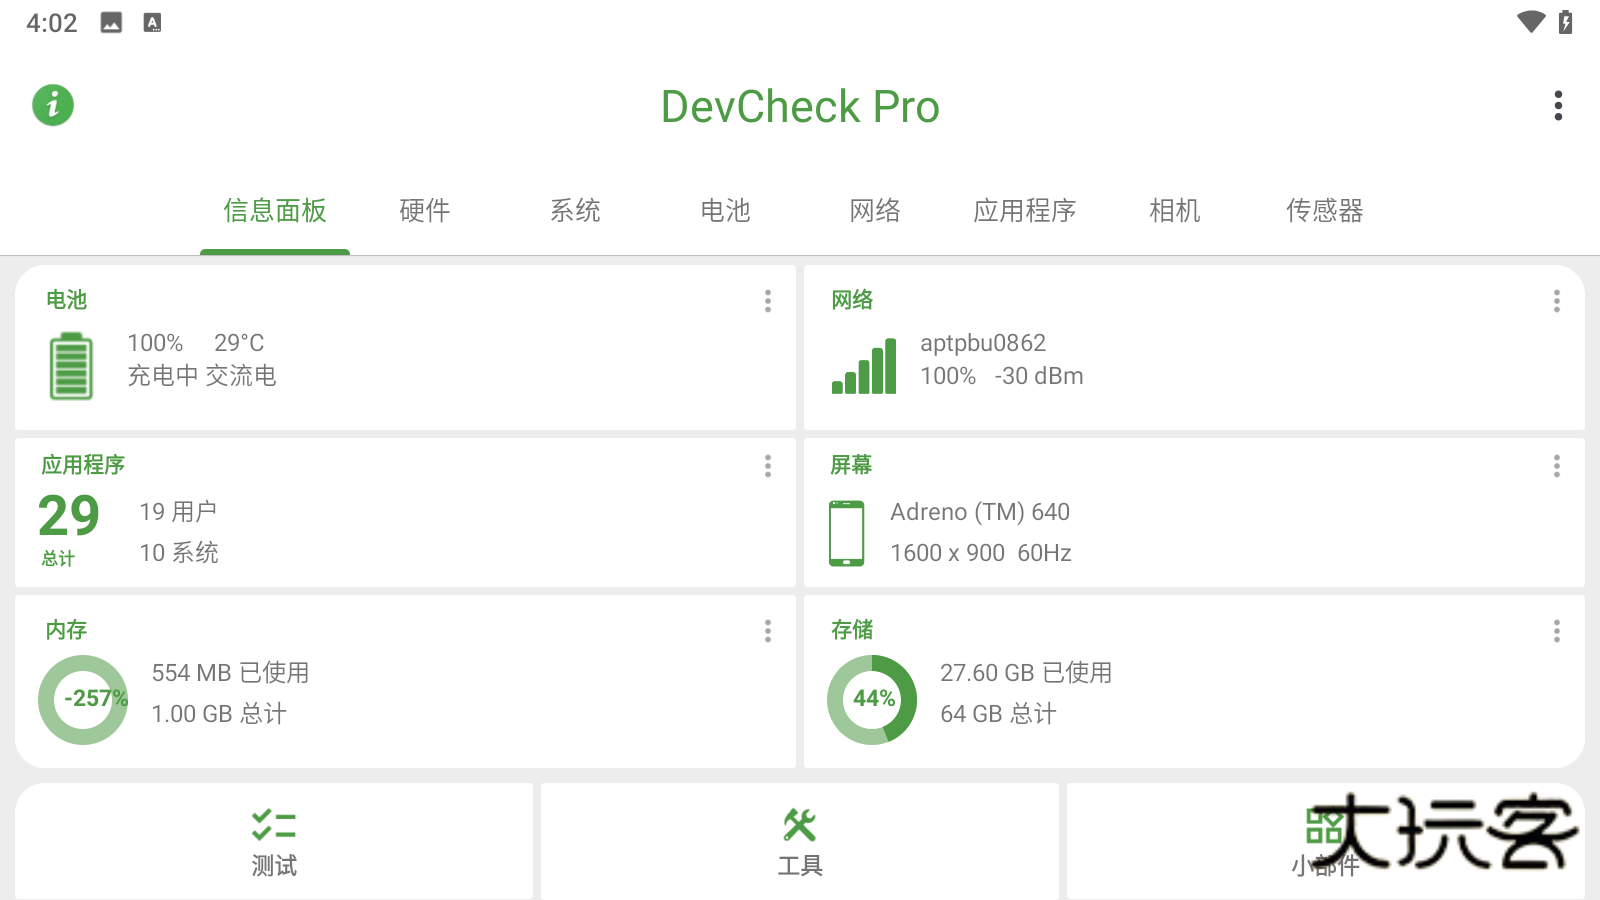Switch to the 传感器 tab
This screenshot has height=900, width=1600.
coord(1328,211)
